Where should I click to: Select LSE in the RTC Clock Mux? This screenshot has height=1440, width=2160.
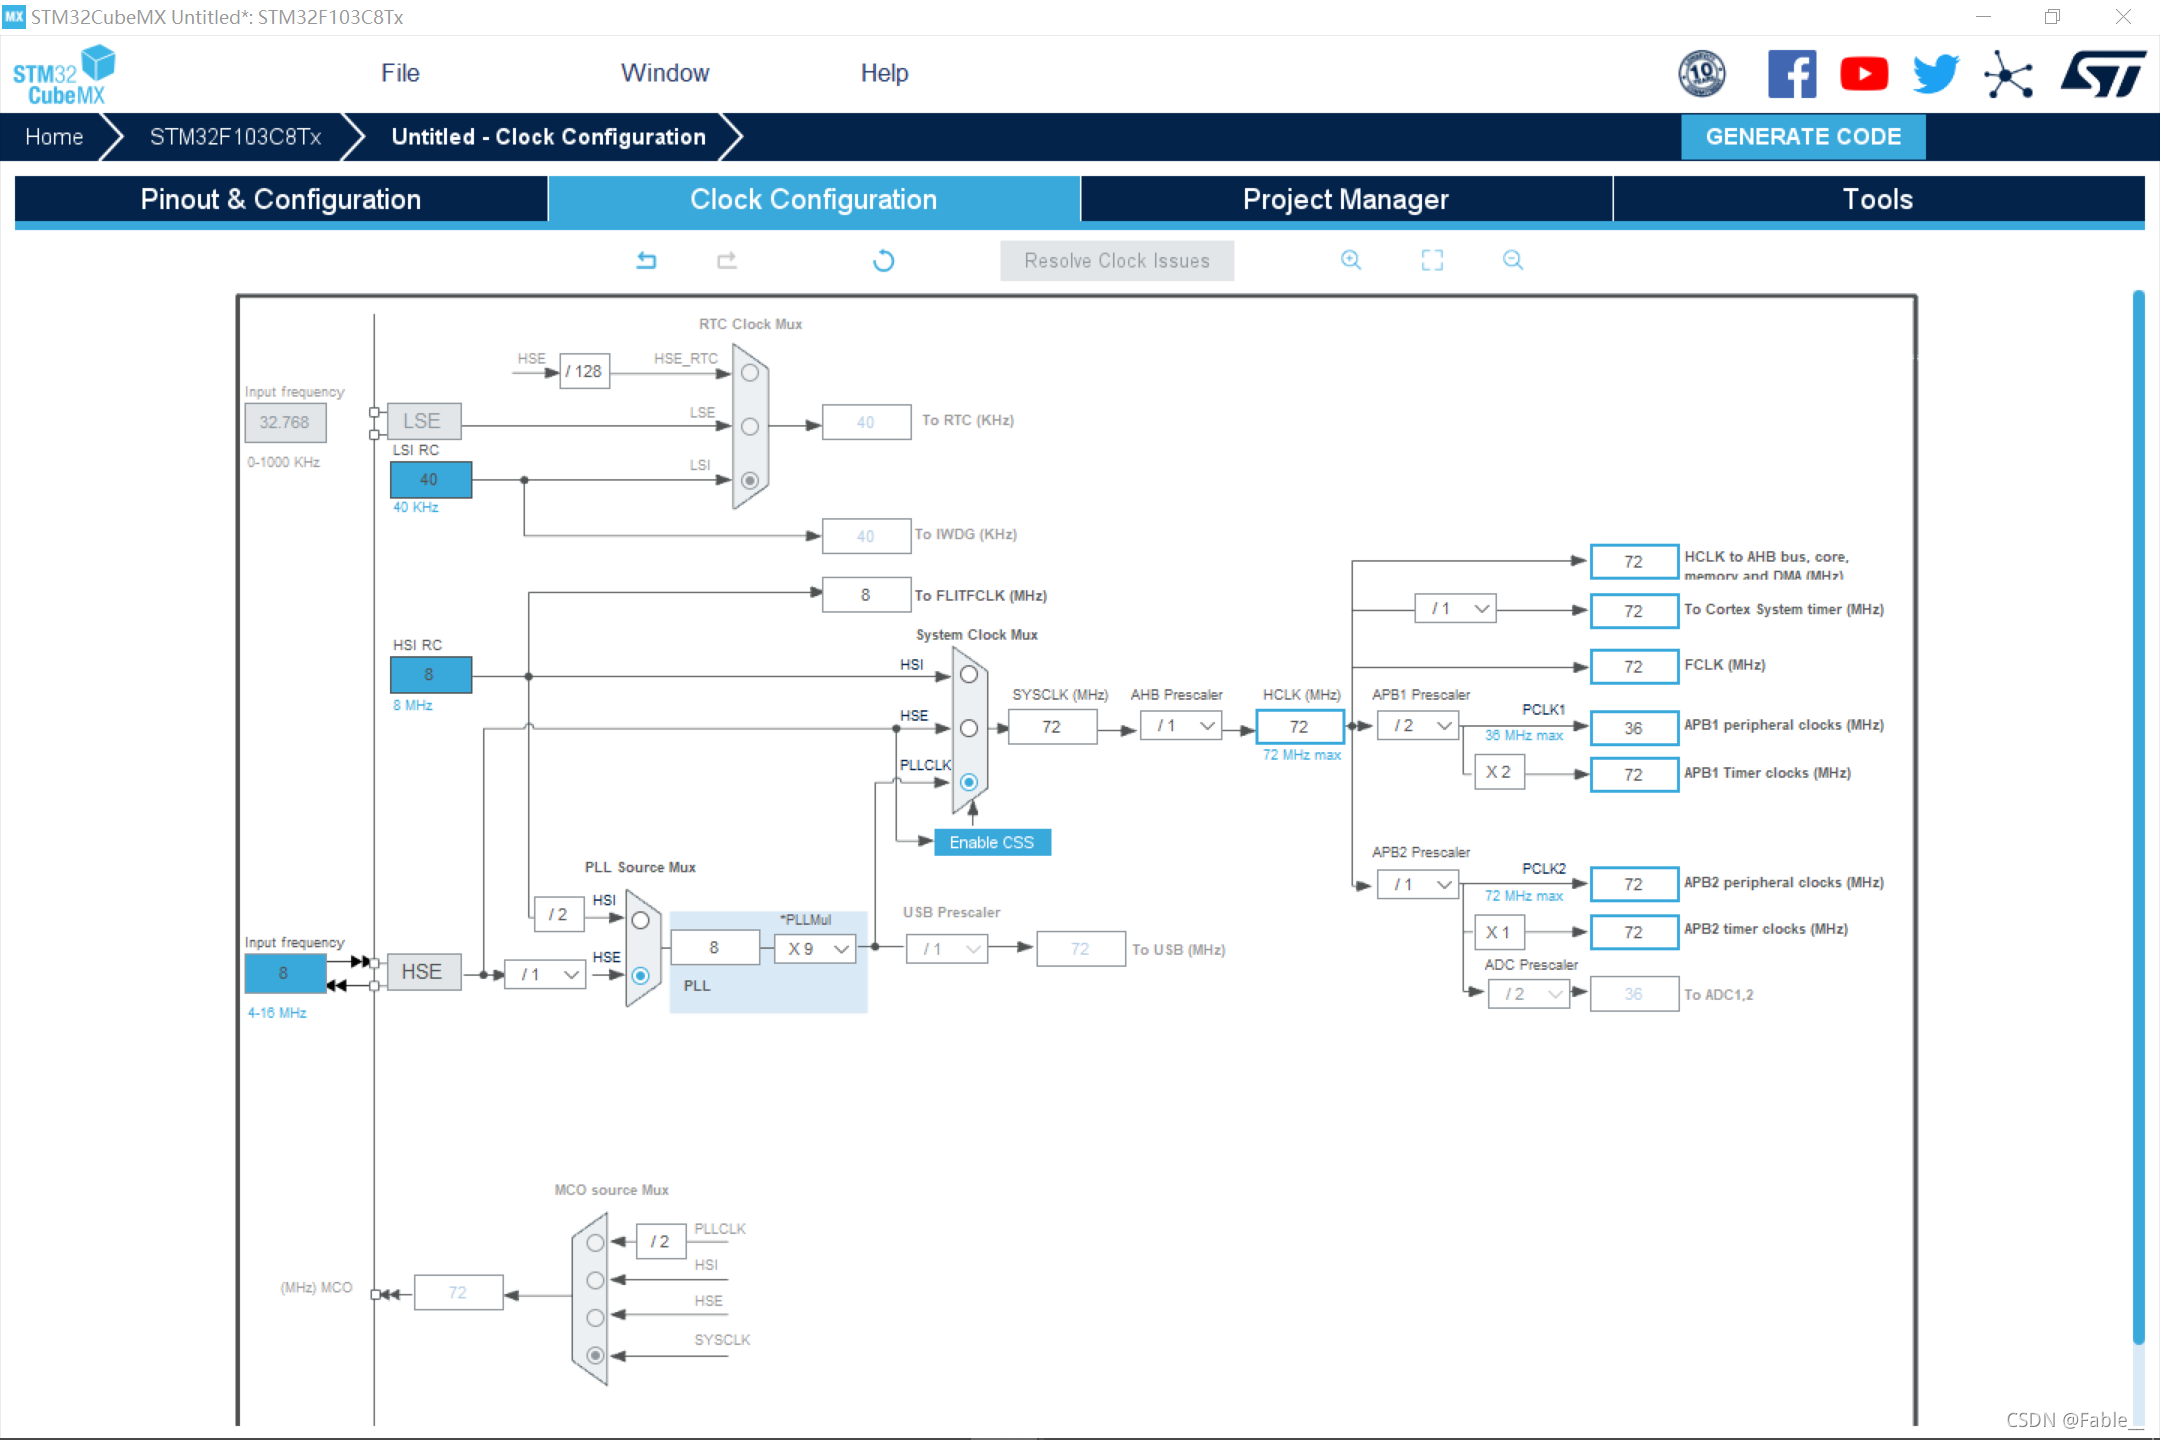(749, 426)
